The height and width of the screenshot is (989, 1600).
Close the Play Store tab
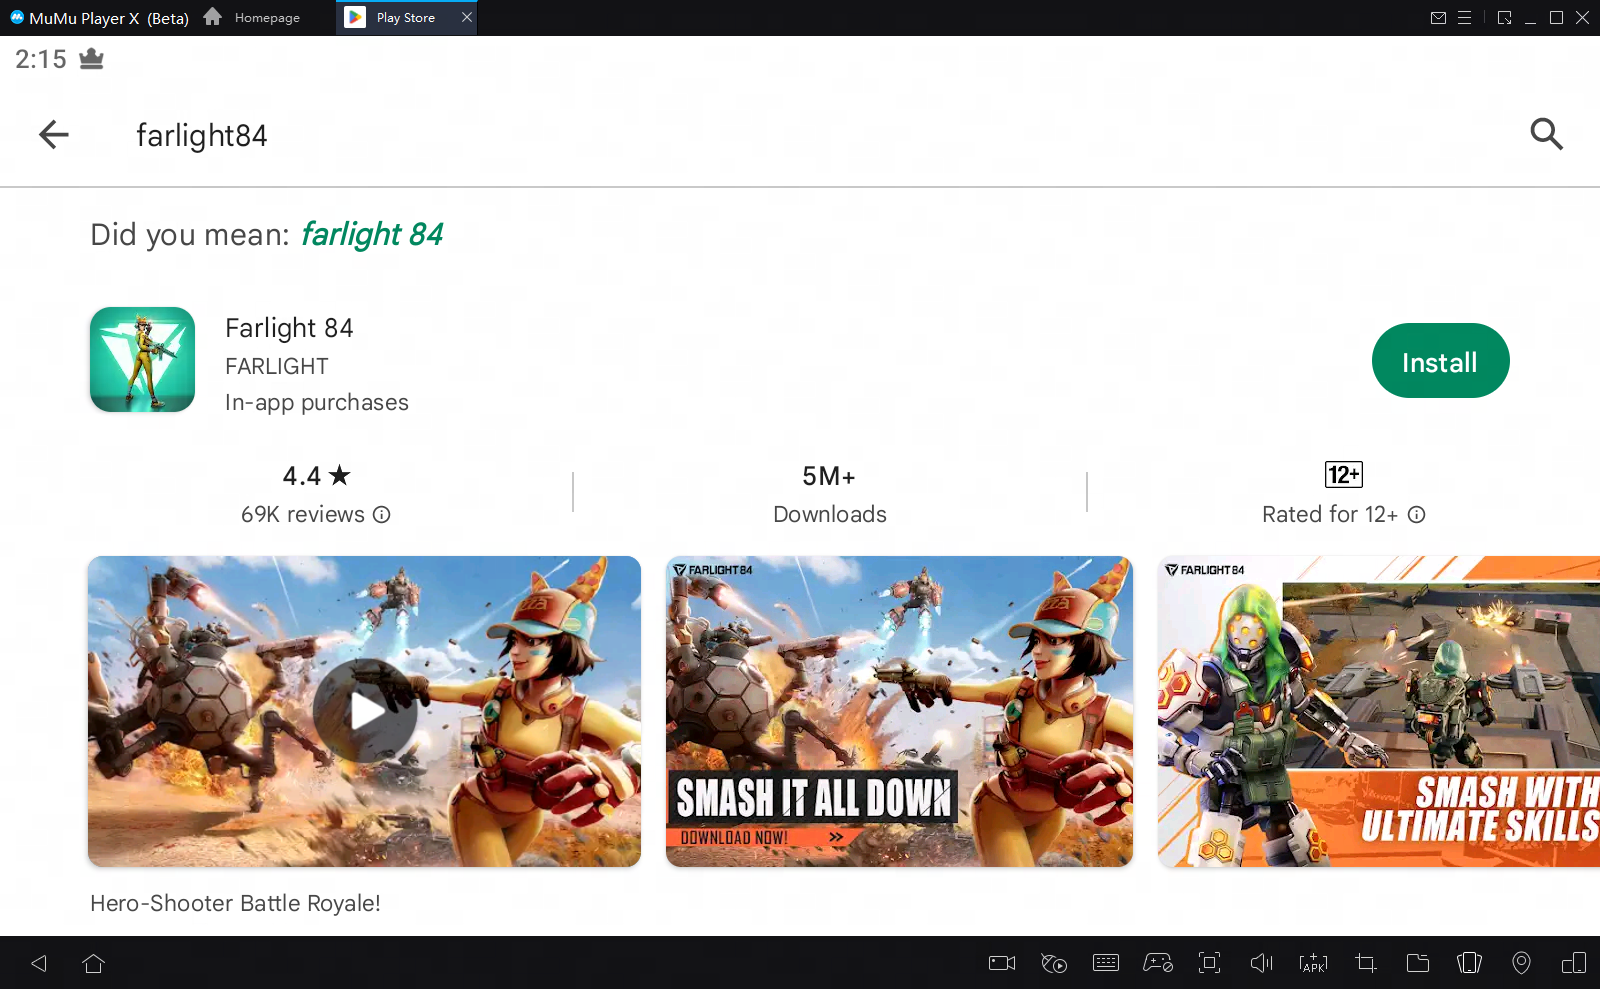[466, 17]
